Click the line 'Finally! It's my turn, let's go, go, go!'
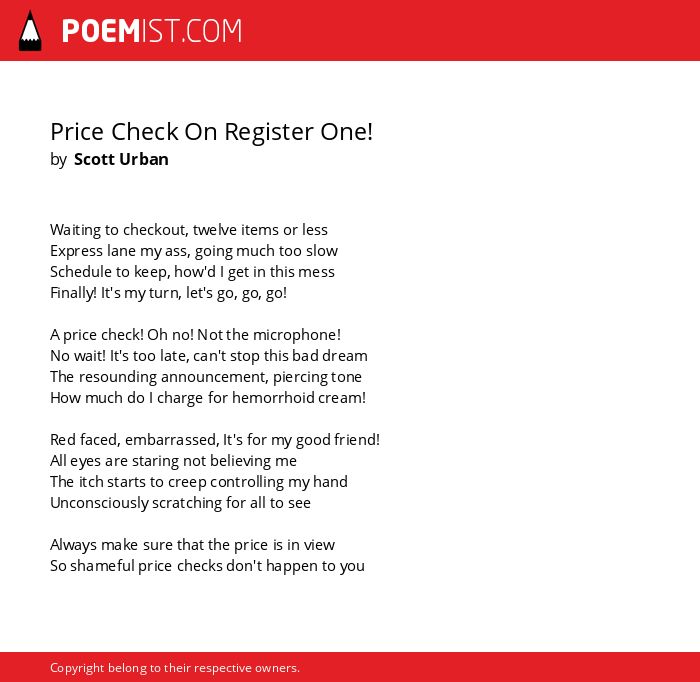 pos(168,293)
